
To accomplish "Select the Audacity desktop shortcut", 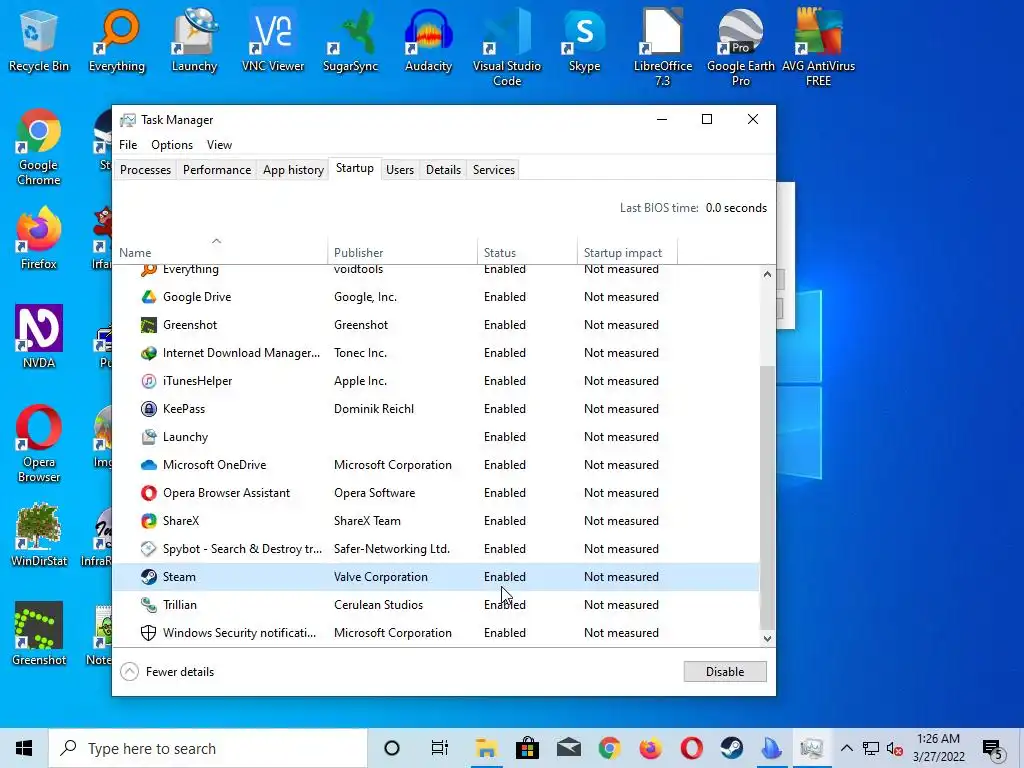I will [x=428, y=40].
